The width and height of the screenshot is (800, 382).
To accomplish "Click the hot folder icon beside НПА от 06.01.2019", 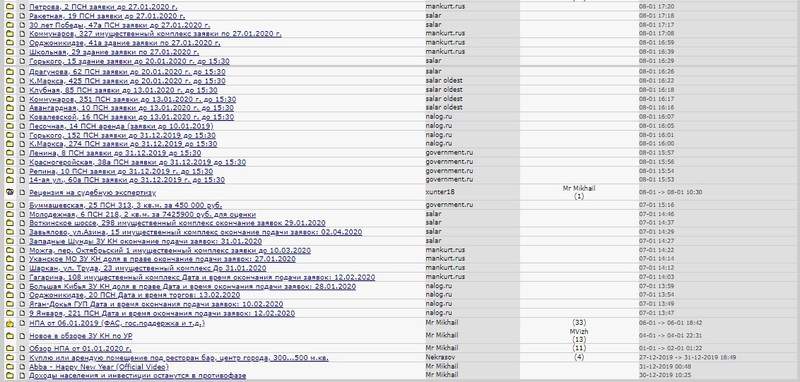I will [10, 323].
